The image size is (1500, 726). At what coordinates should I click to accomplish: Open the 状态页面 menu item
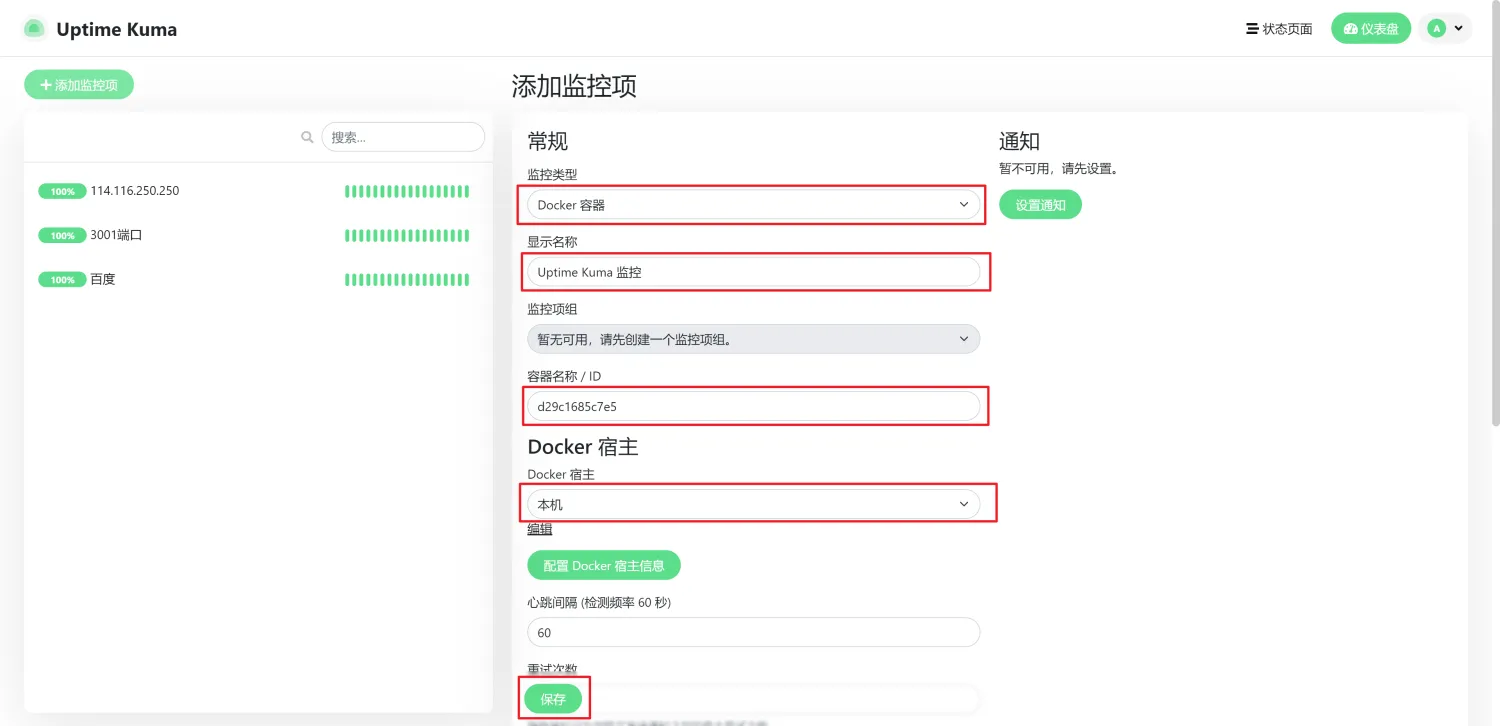point(1279,29)
